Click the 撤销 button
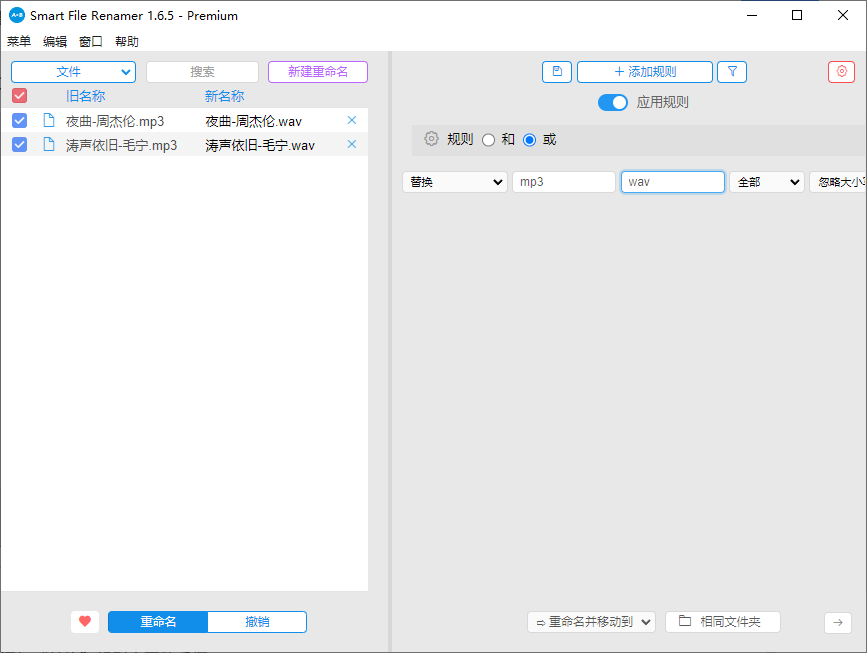This screenshot has height=653, width=867. (257, 622)
